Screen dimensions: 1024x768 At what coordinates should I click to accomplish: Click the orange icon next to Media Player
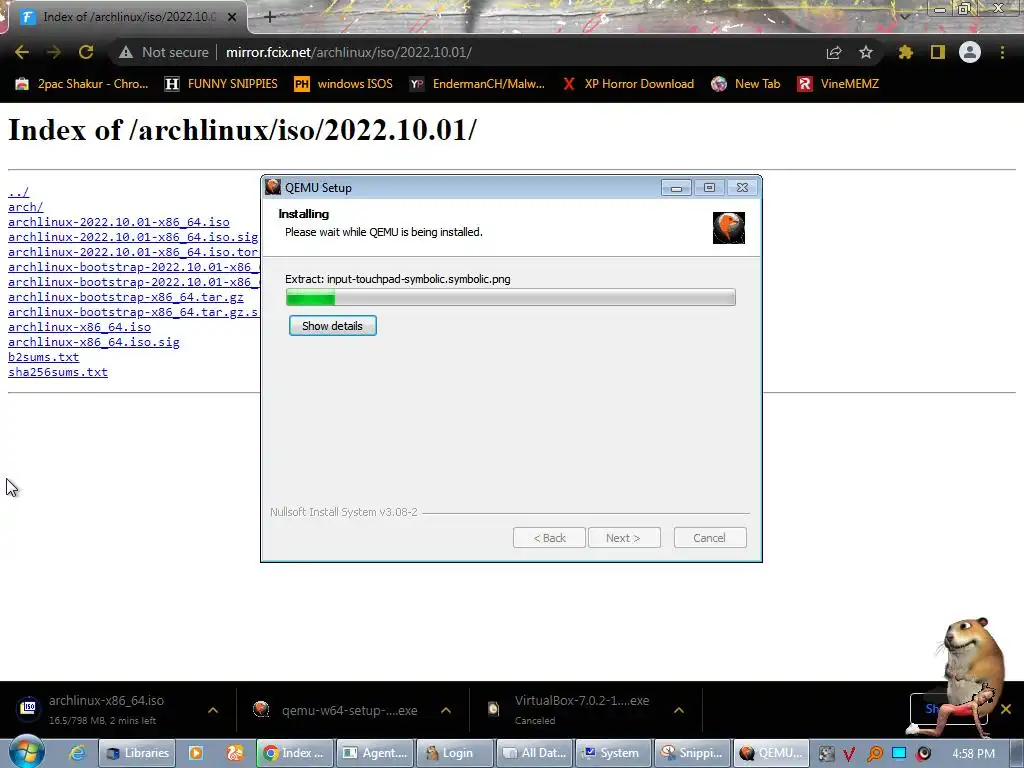click(x=235, y=753)
